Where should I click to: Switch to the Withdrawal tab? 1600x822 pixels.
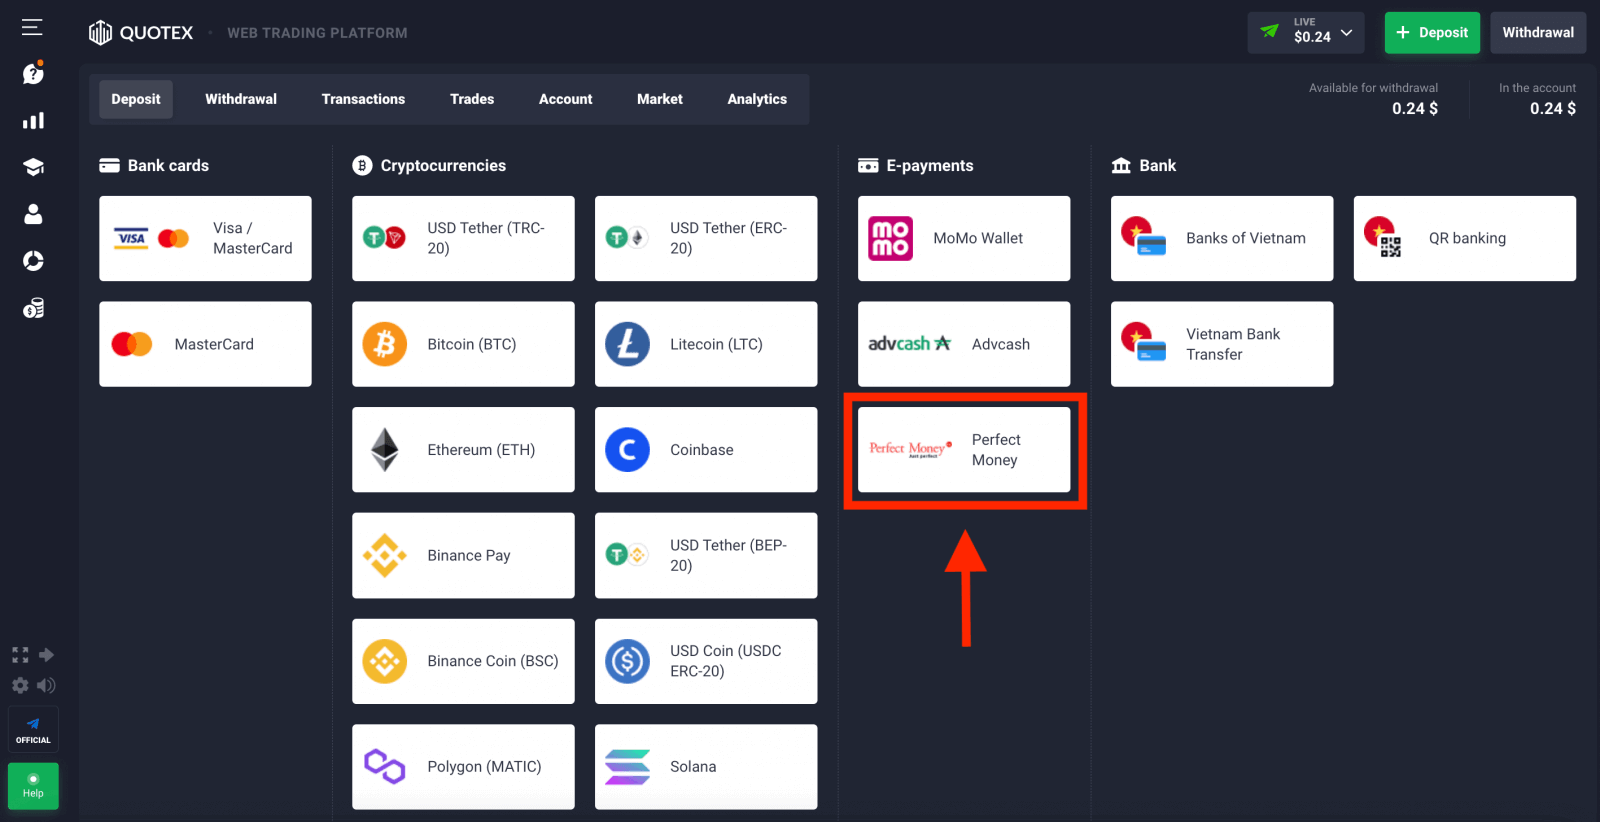241,99
